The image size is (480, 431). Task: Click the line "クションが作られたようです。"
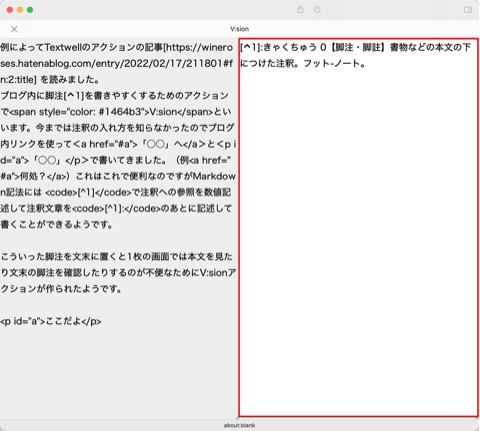coord(61,289)
